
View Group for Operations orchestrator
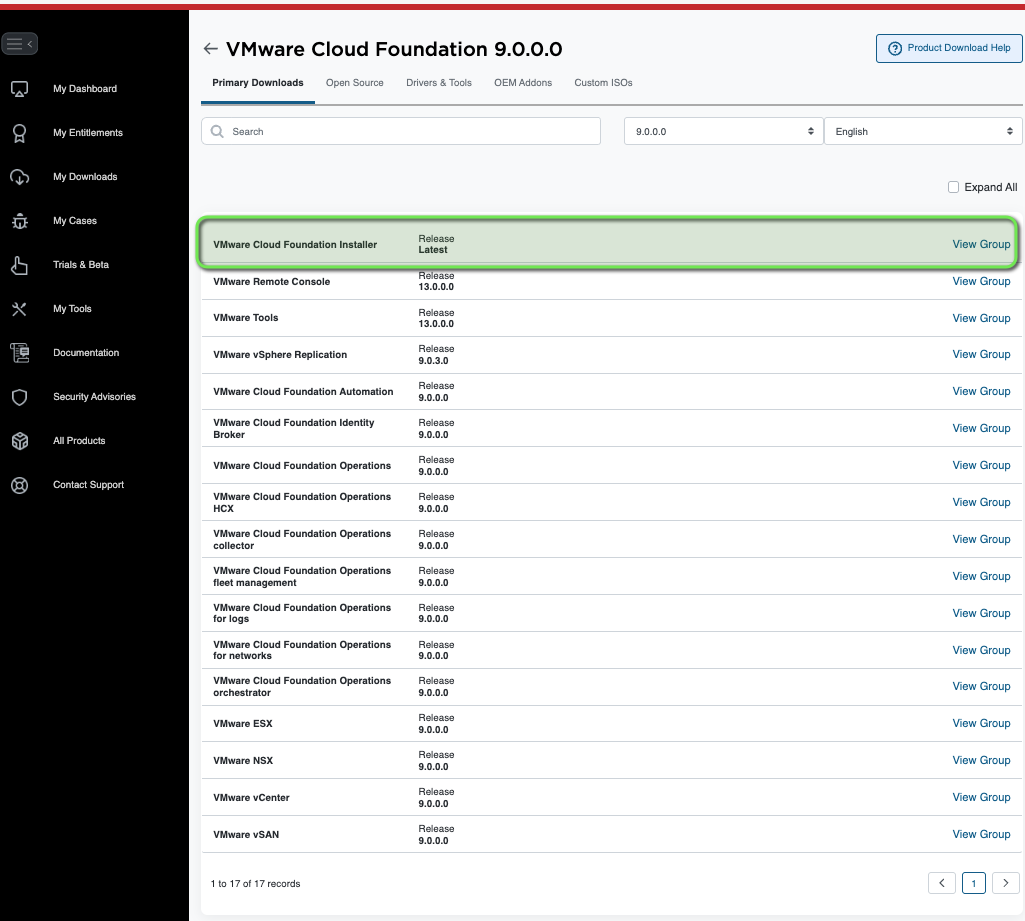pyautogui.click(x=981, y=686)
